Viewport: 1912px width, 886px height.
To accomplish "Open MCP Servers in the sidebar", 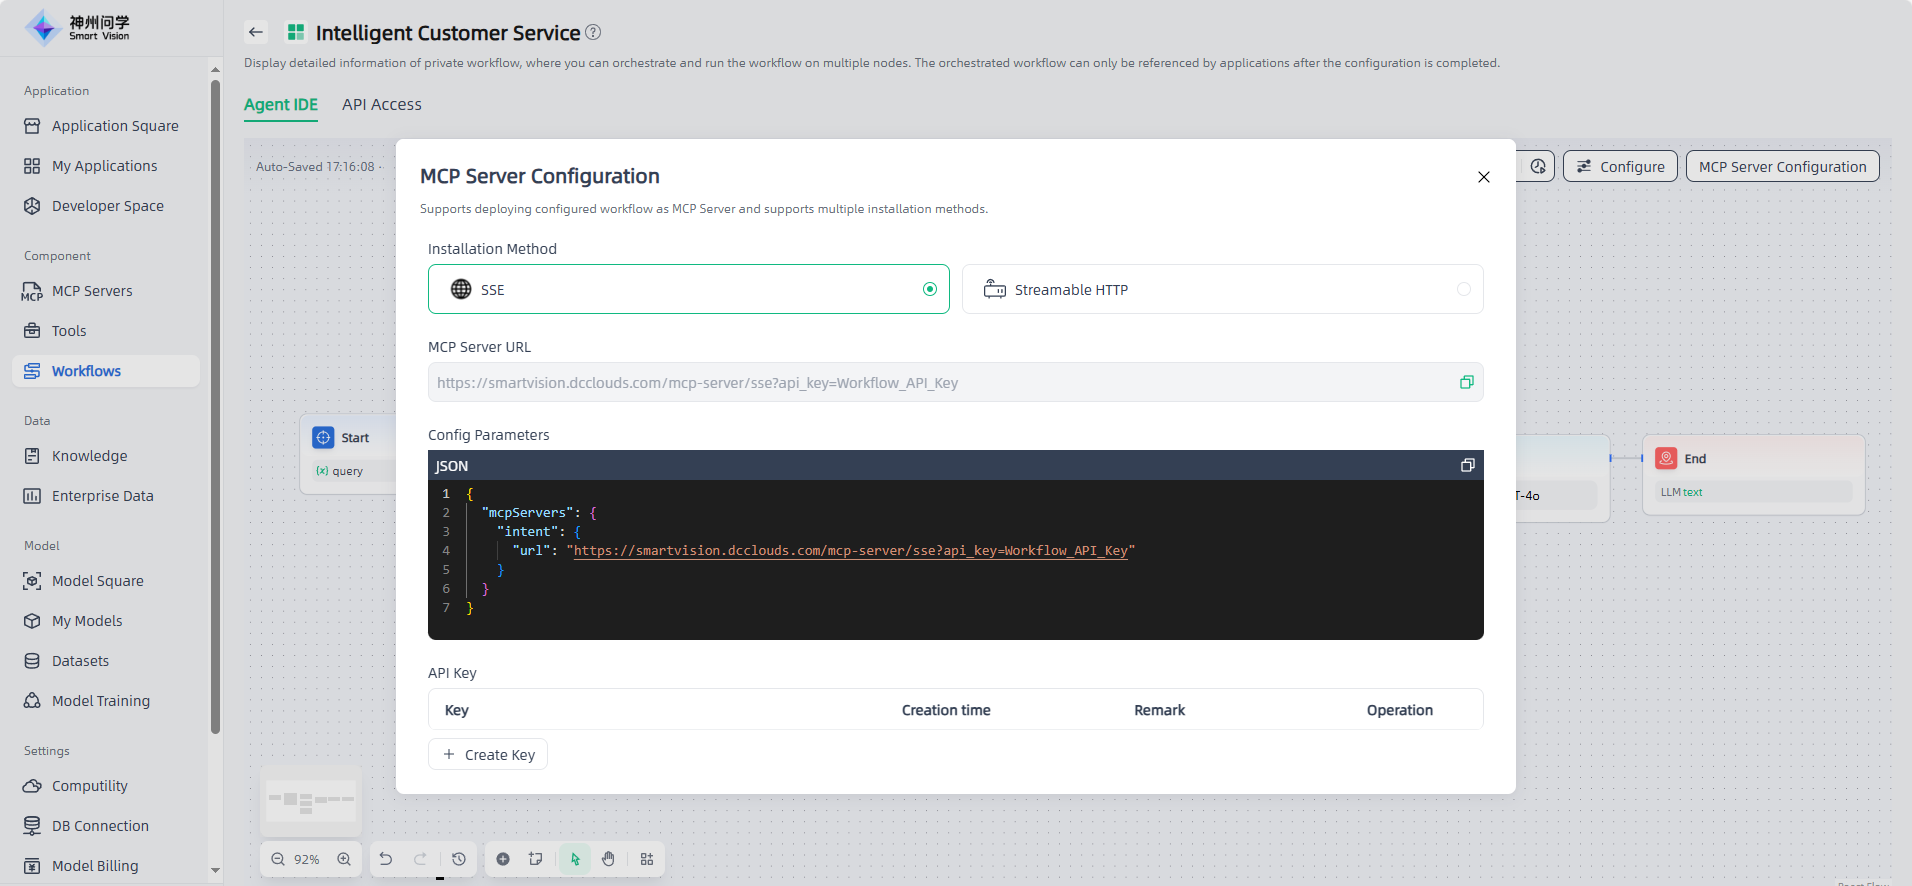I will click(x=92, y=291).
